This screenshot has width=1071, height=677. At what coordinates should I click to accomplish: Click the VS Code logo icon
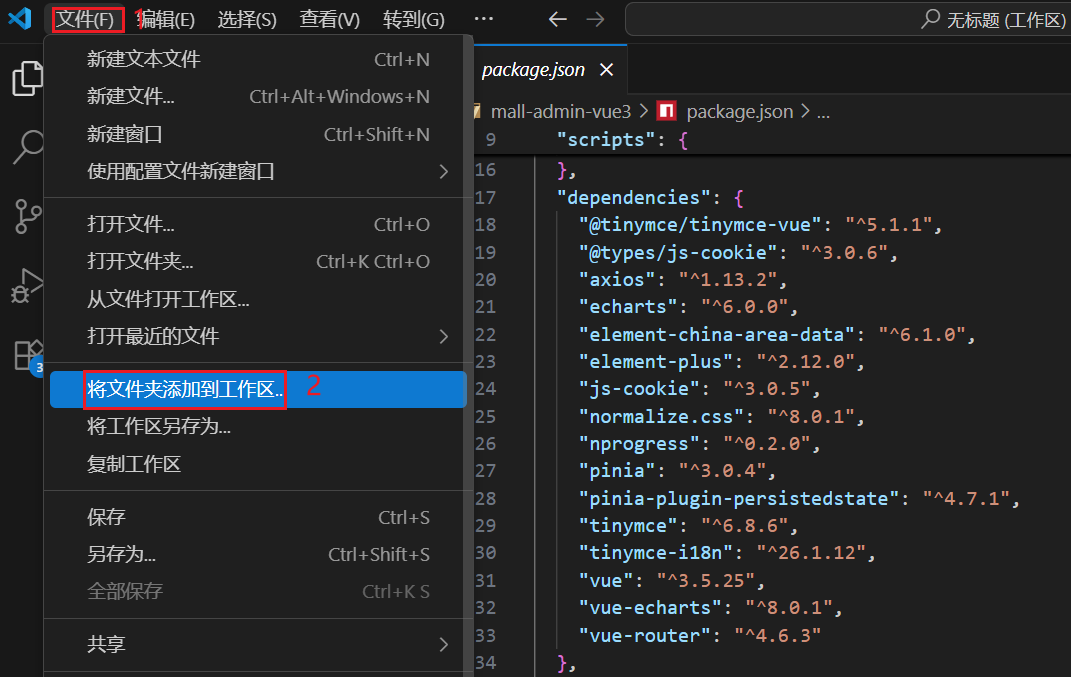click(20, 19)
